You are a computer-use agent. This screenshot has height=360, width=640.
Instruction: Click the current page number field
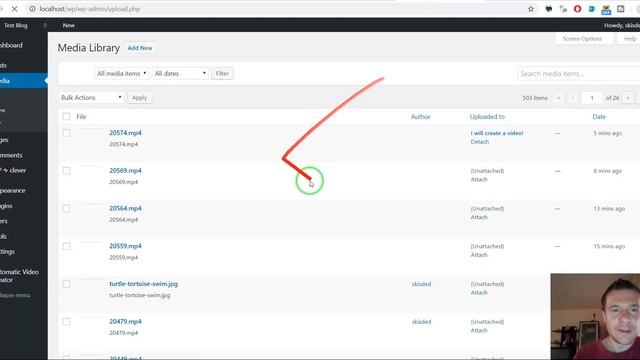[591, 98]
